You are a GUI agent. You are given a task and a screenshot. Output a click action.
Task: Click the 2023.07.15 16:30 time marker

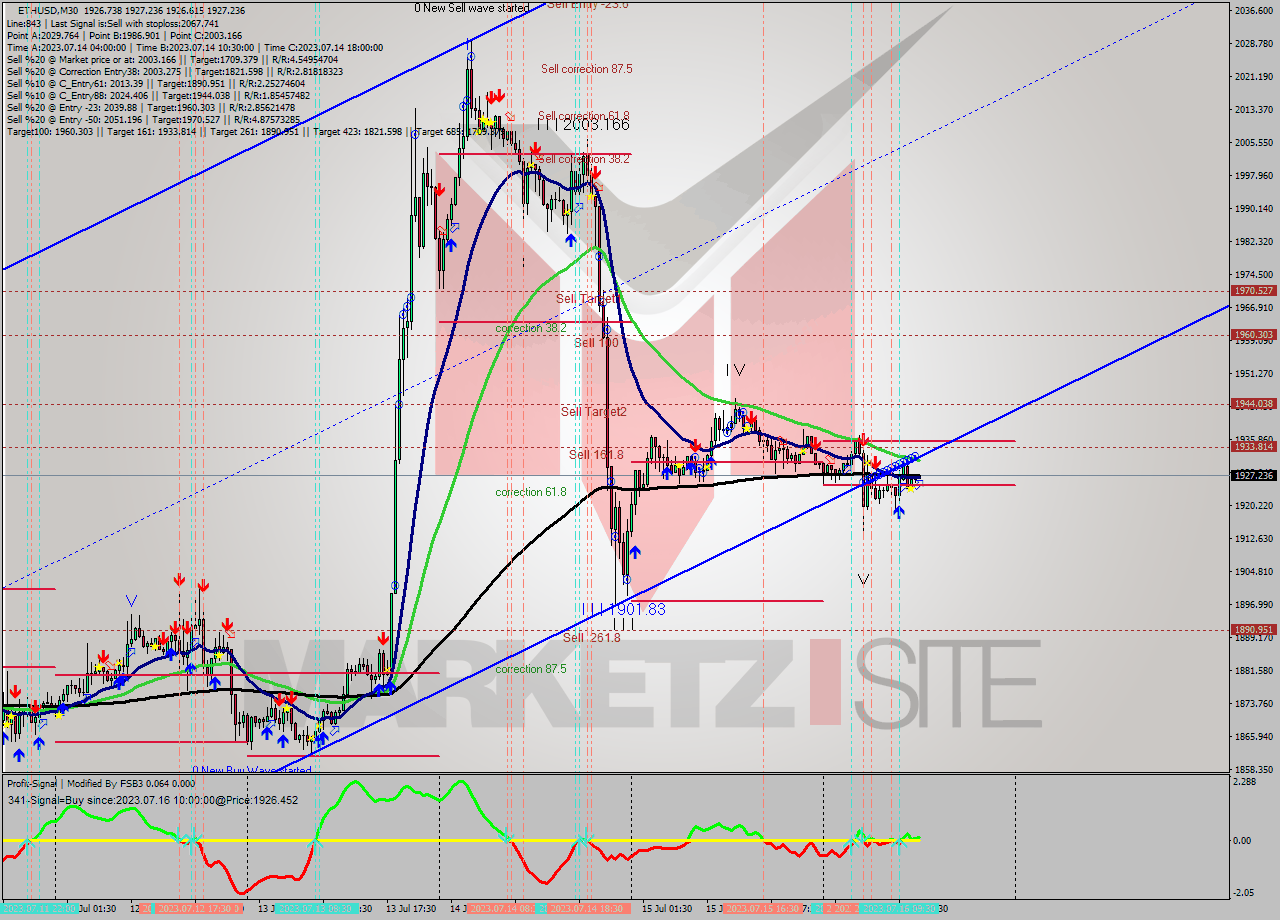point(761,909)
